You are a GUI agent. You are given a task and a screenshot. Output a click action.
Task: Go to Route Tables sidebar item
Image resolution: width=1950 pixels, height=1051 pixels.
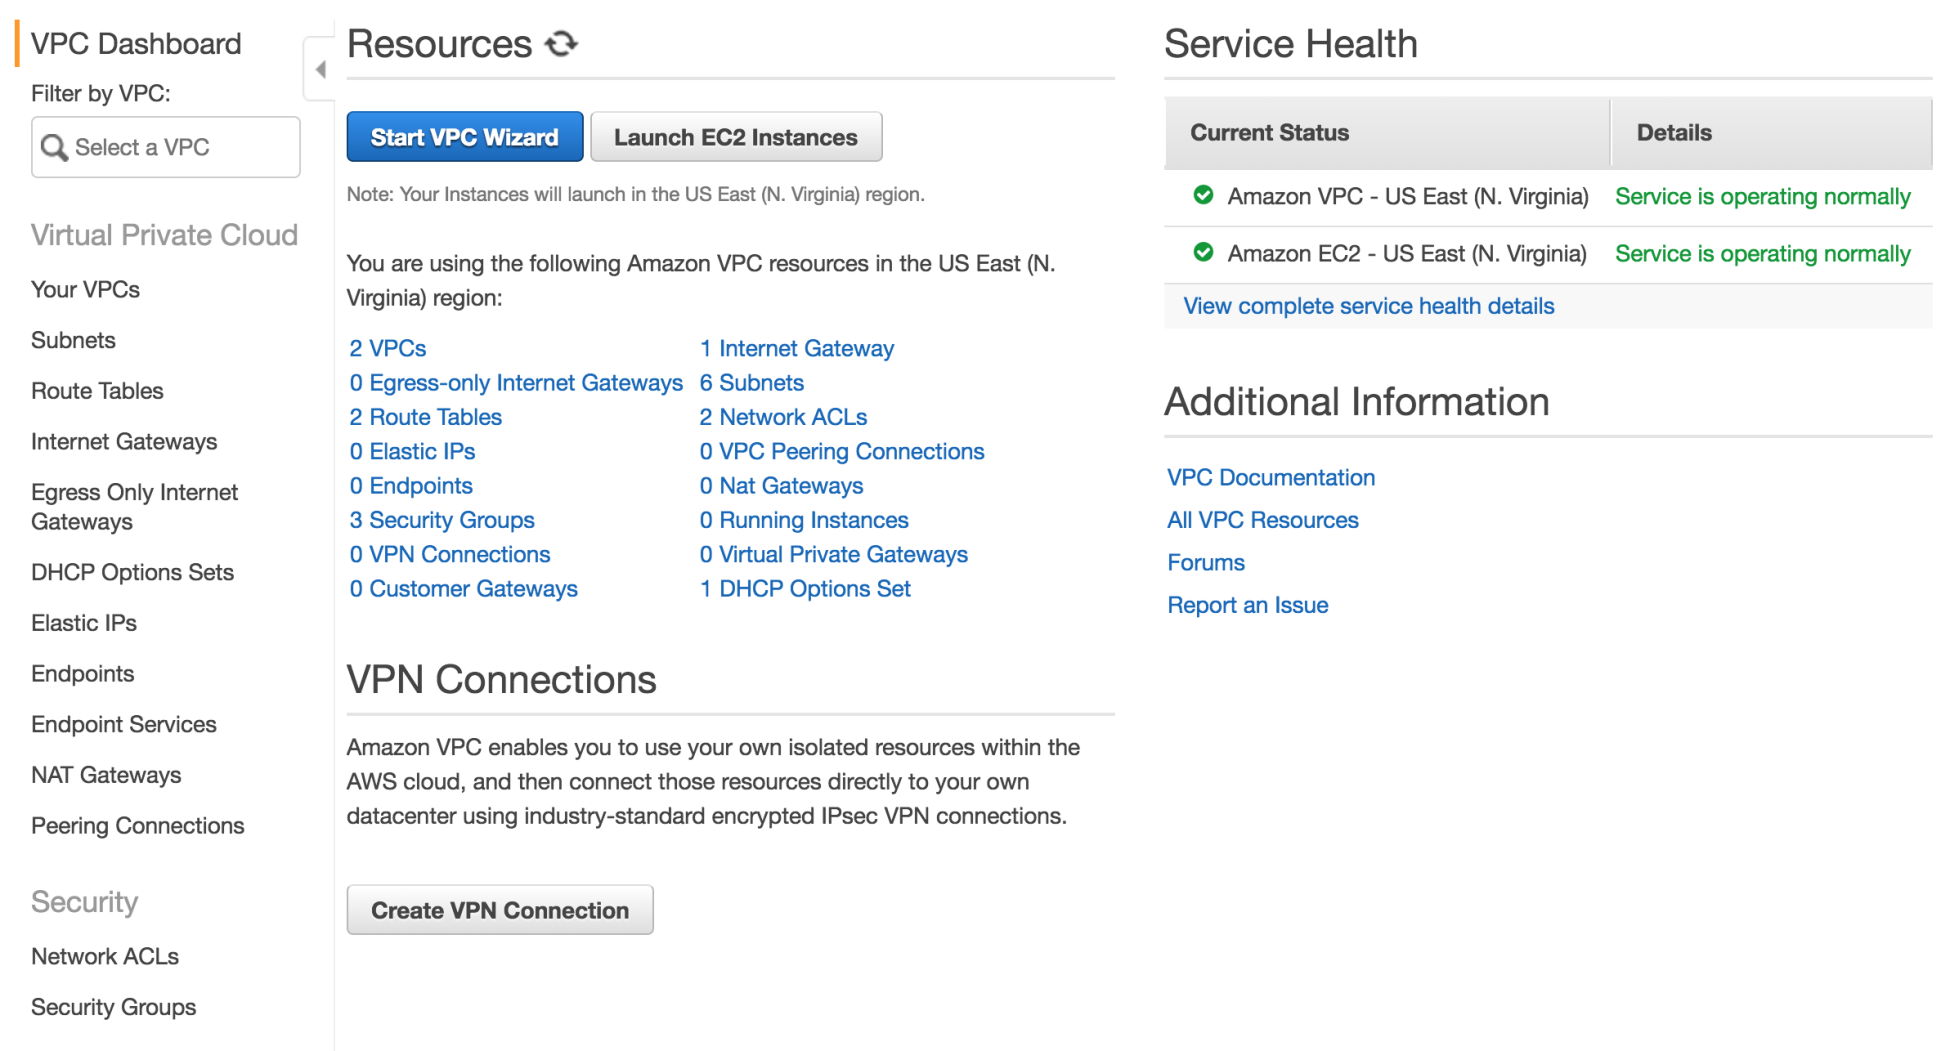tap(97, 391)
